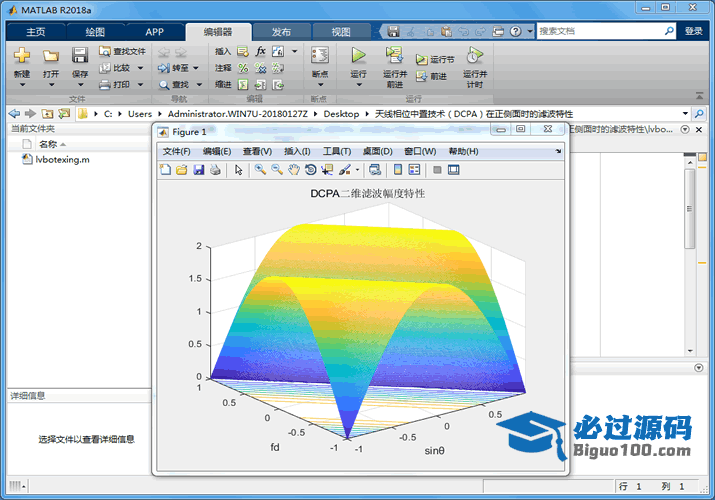Click the Comment percent icon
The image size is (715, 500).
243,68
